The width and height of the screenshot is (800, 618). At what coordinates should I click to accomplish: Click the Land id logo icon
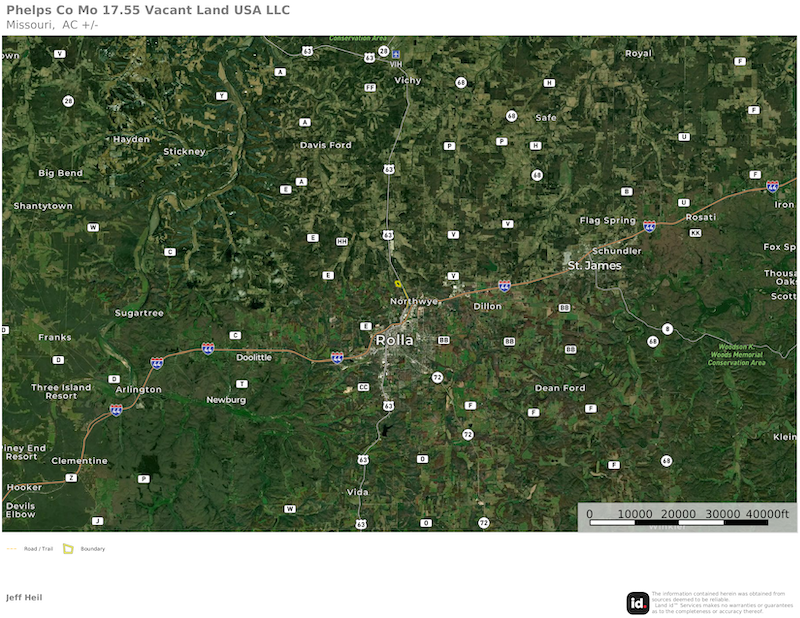(x=638, y=603)
